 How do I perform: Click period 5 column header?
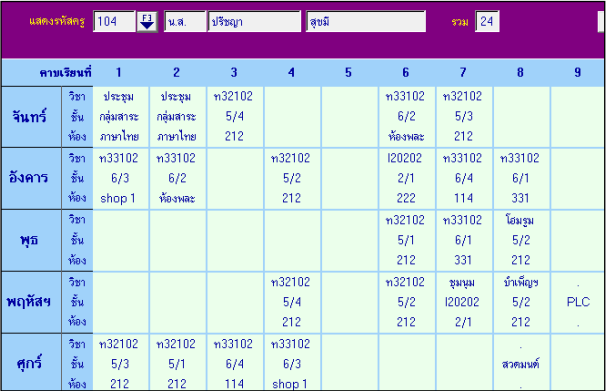[348, 72]
